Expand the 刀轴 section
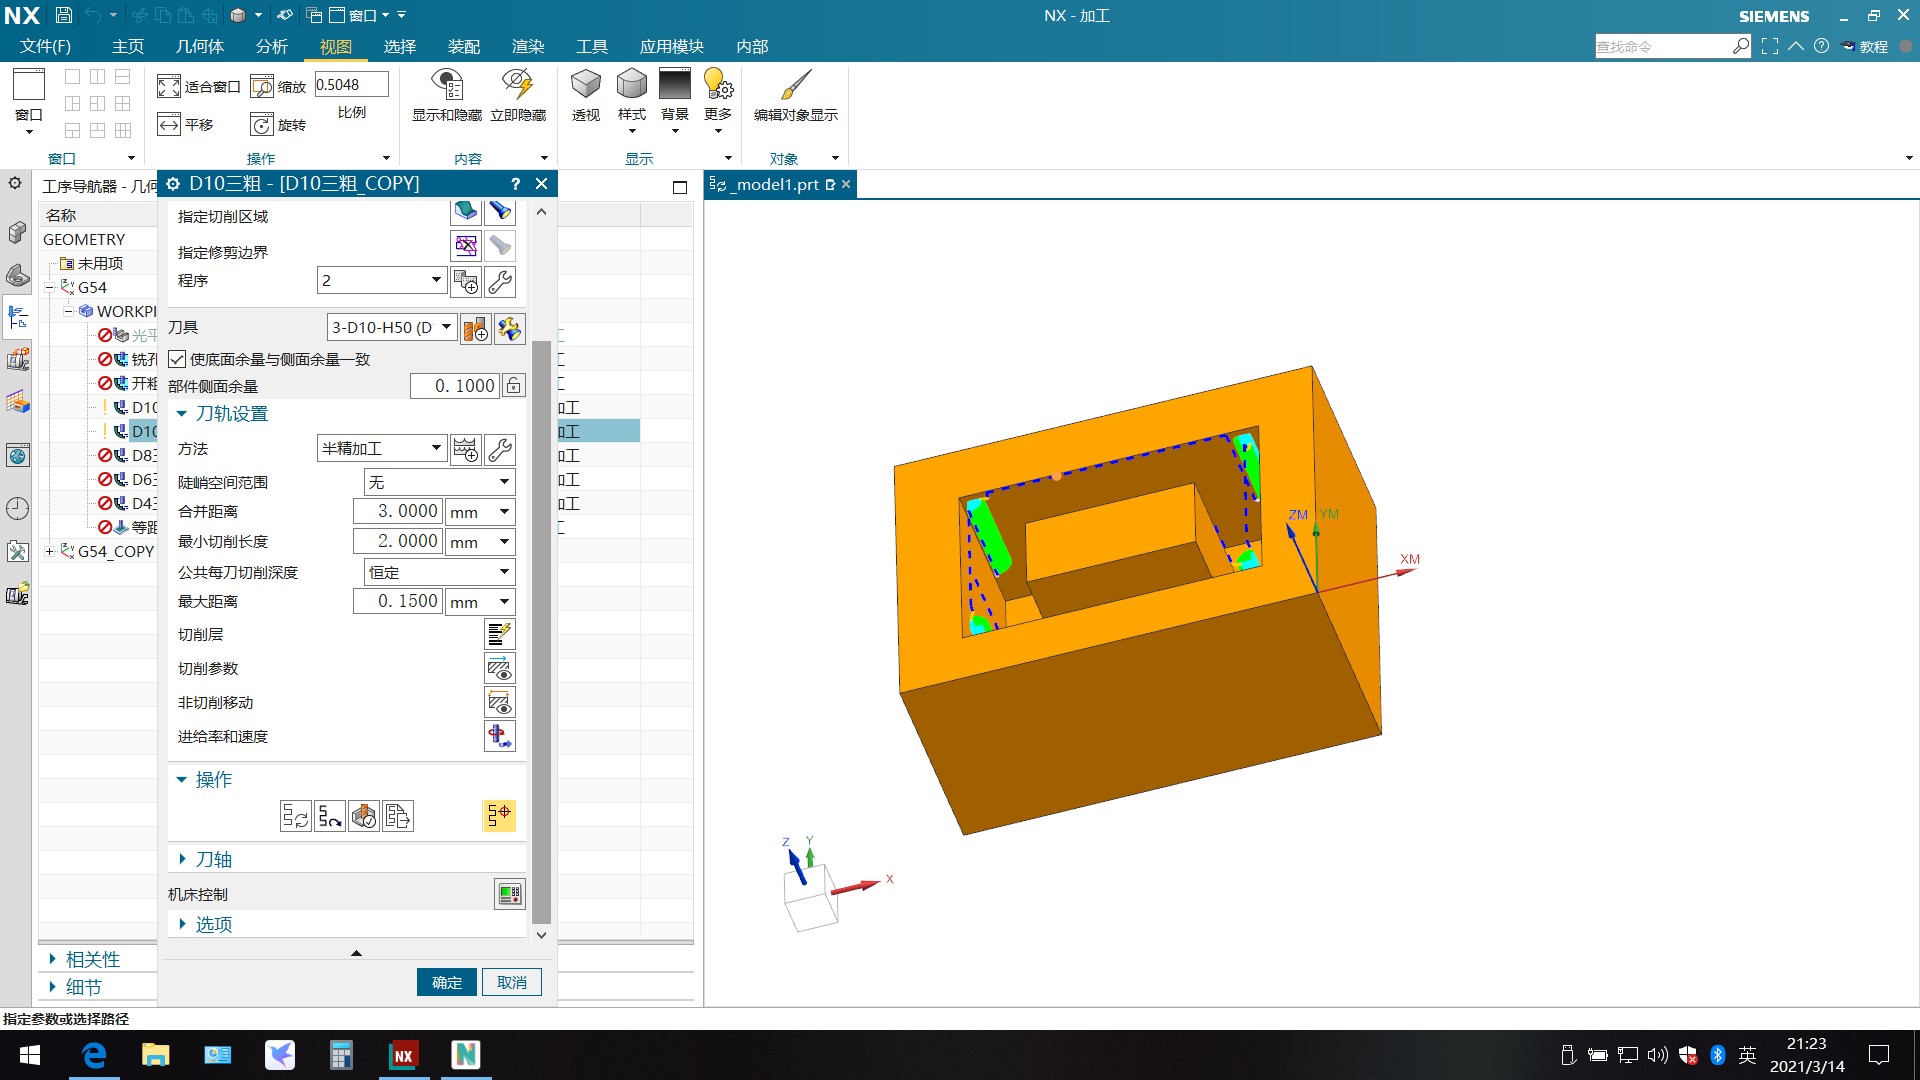Image resolution: width=1920 pixels, height=1080 pixels. pyautogui.click(x=204, y=859)
